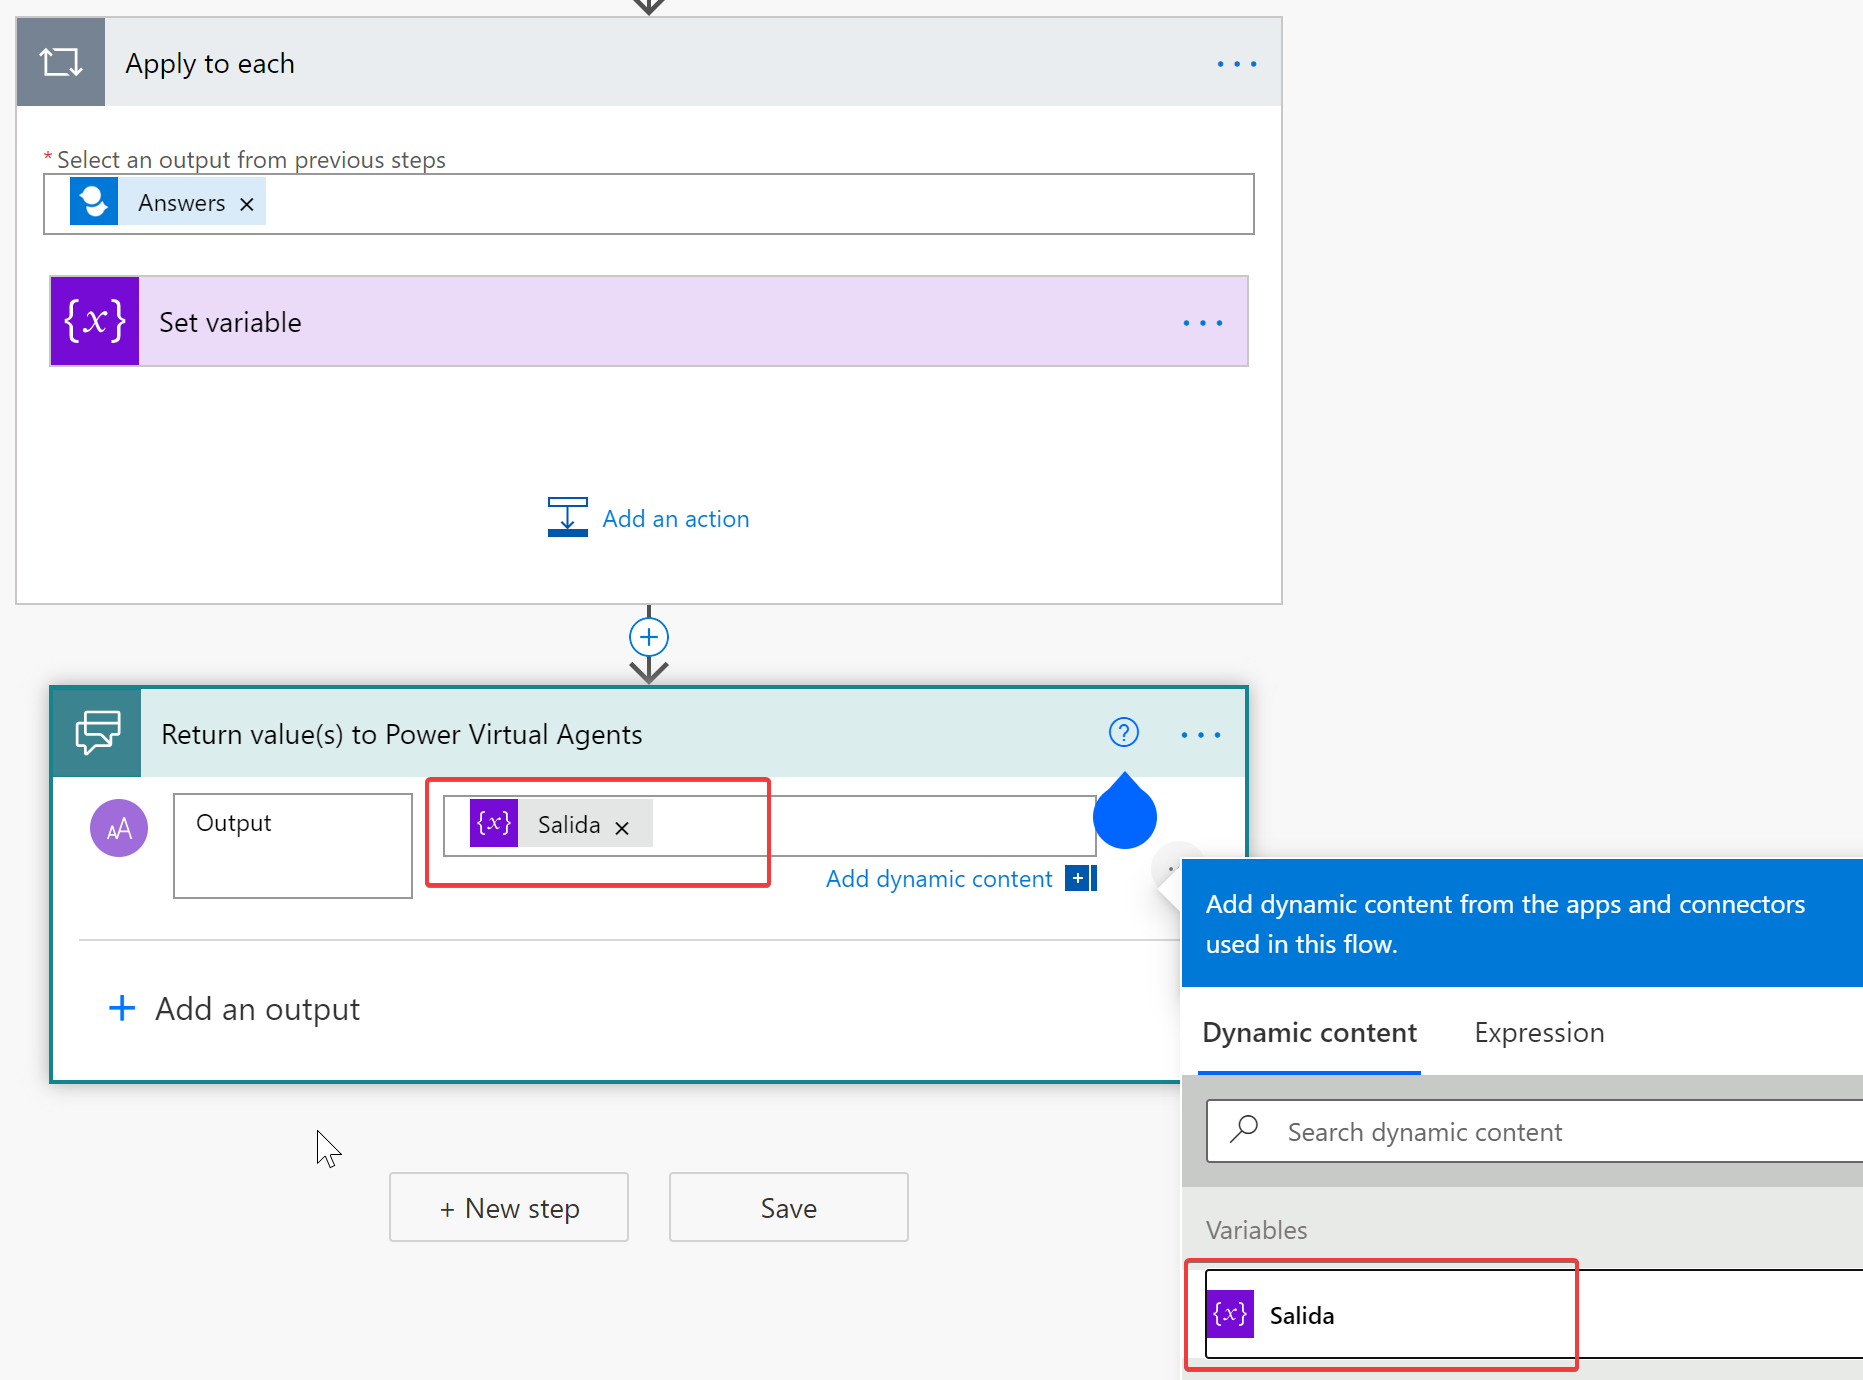Screen dimensions: 1863x1380
Task: Click the Set variable purple icon
Action: click(x=95, y=322)
